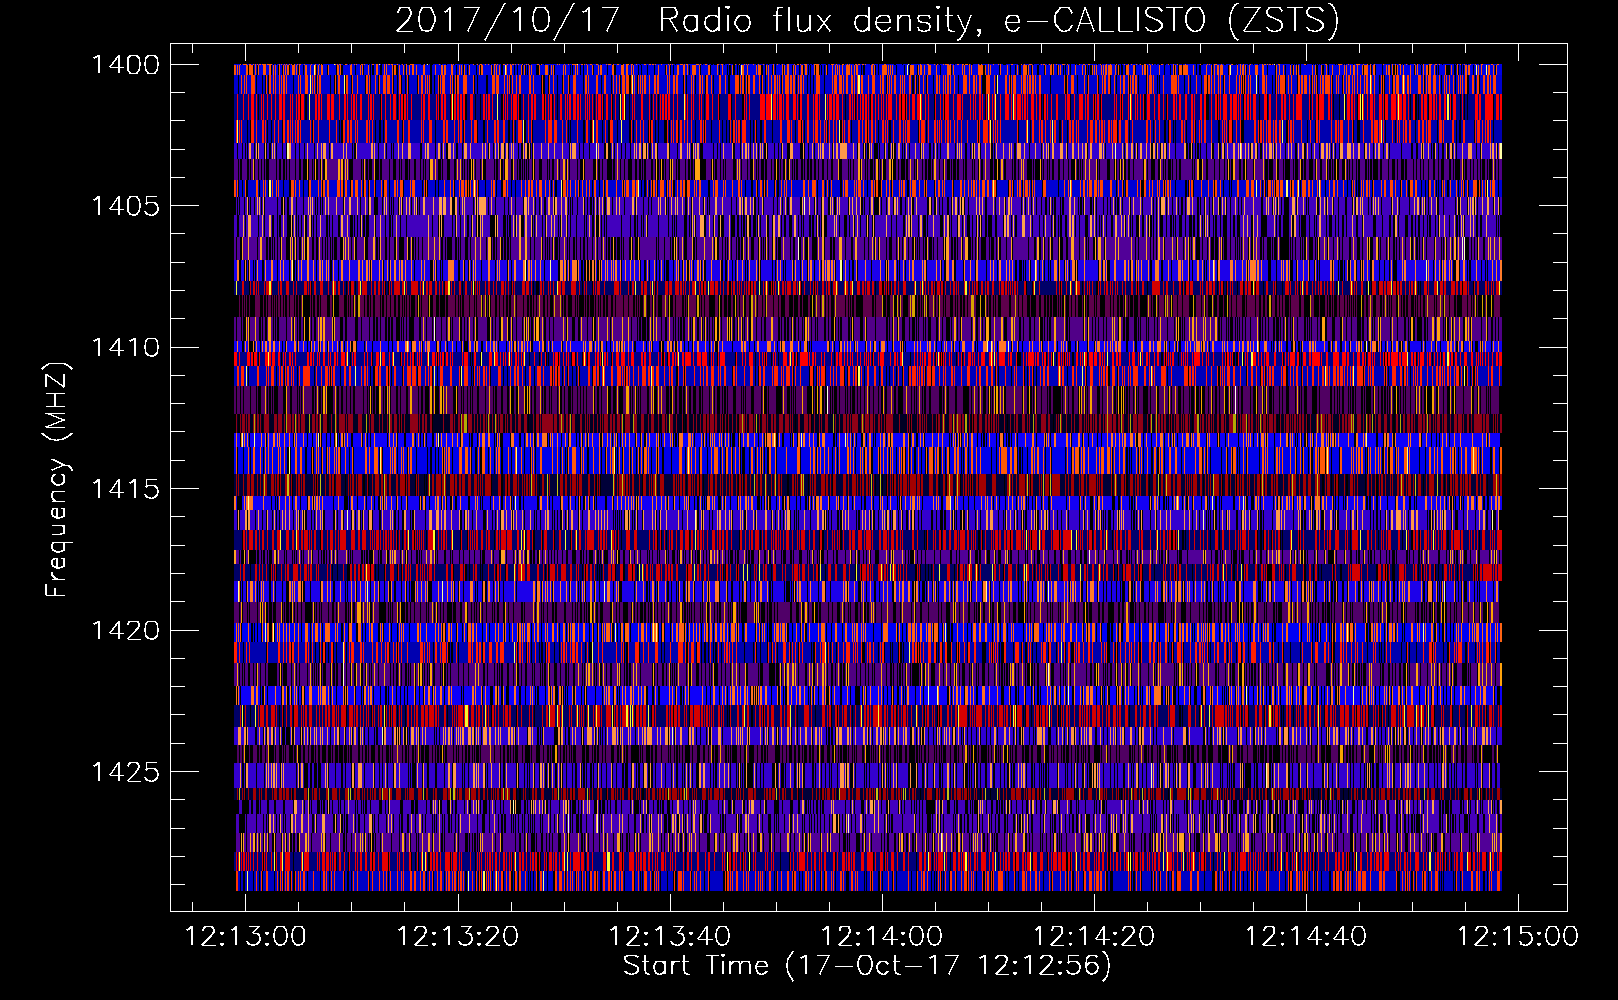The image size is (1618, 1000).
Task: Click the 12:13:00 time tick label
Action: tap(246, 937)
